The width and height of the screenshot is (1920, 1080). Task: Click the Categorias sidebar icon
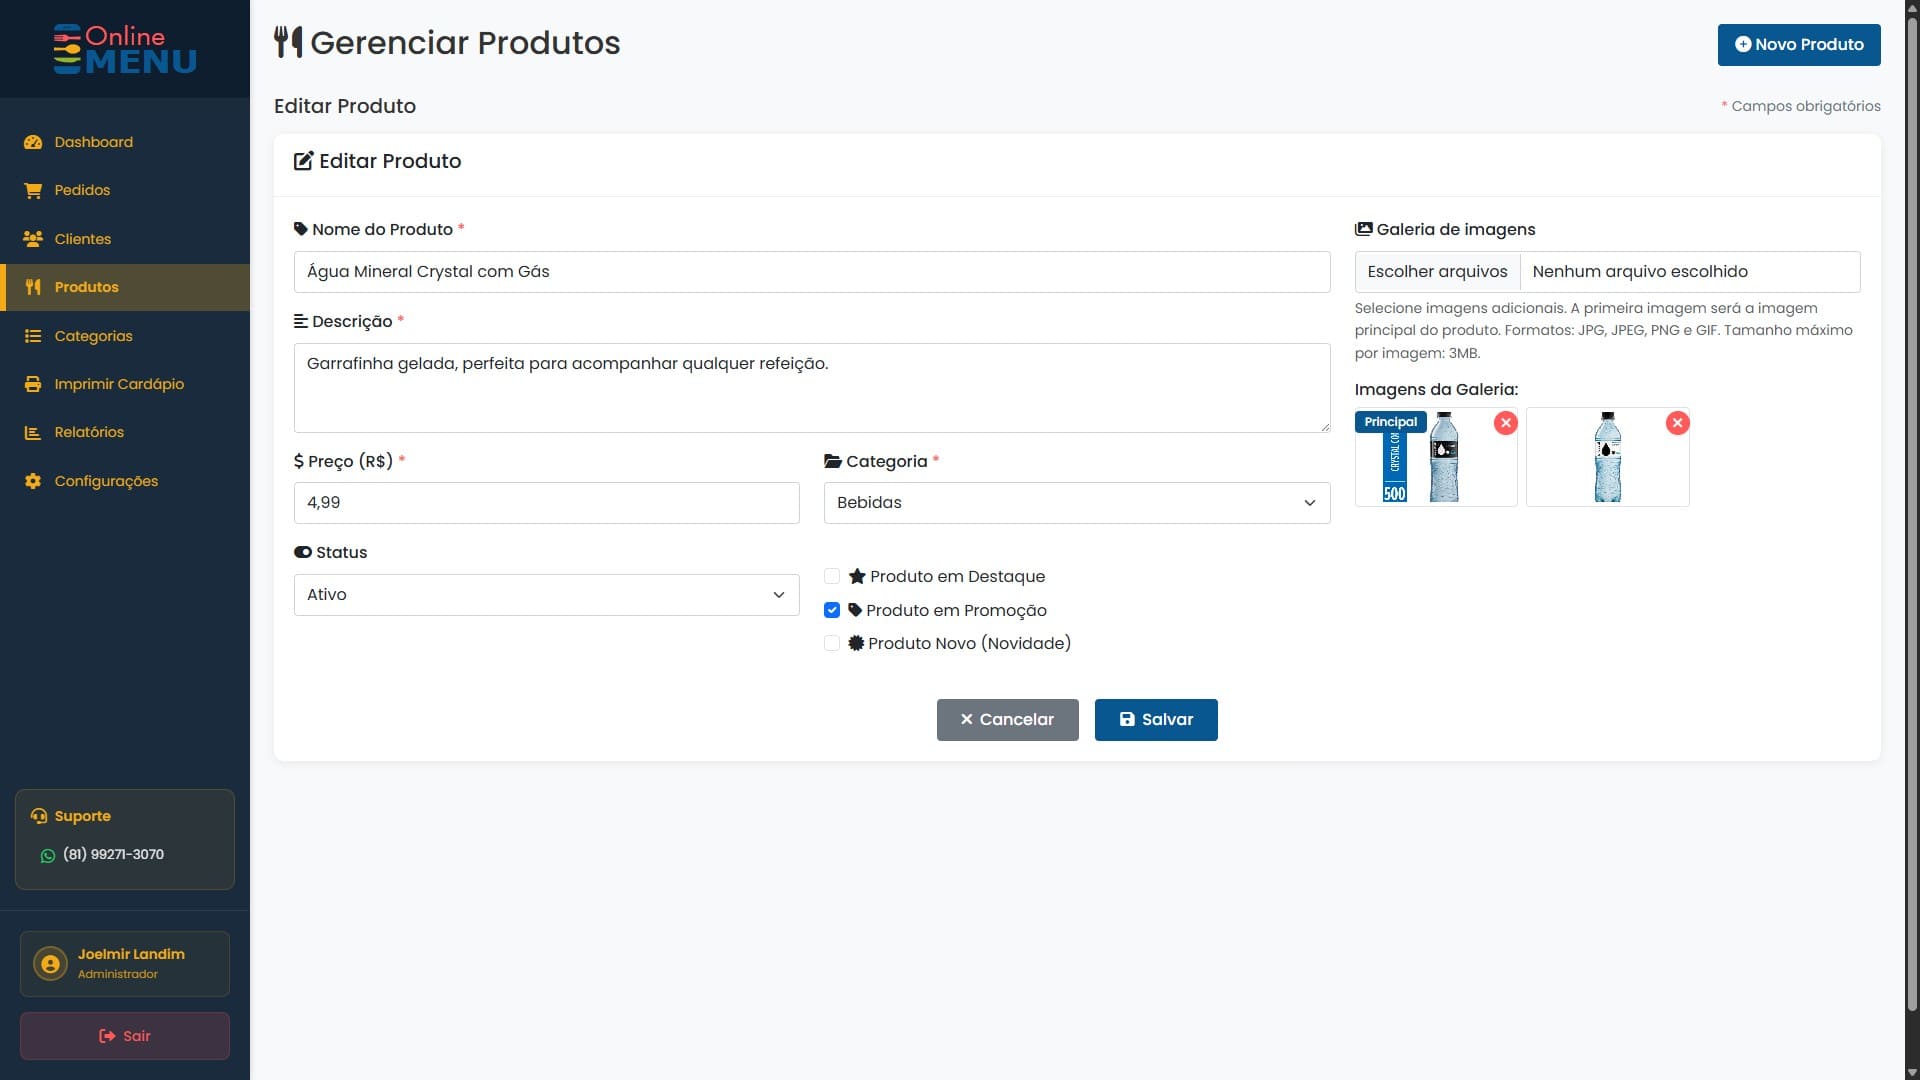33,336
